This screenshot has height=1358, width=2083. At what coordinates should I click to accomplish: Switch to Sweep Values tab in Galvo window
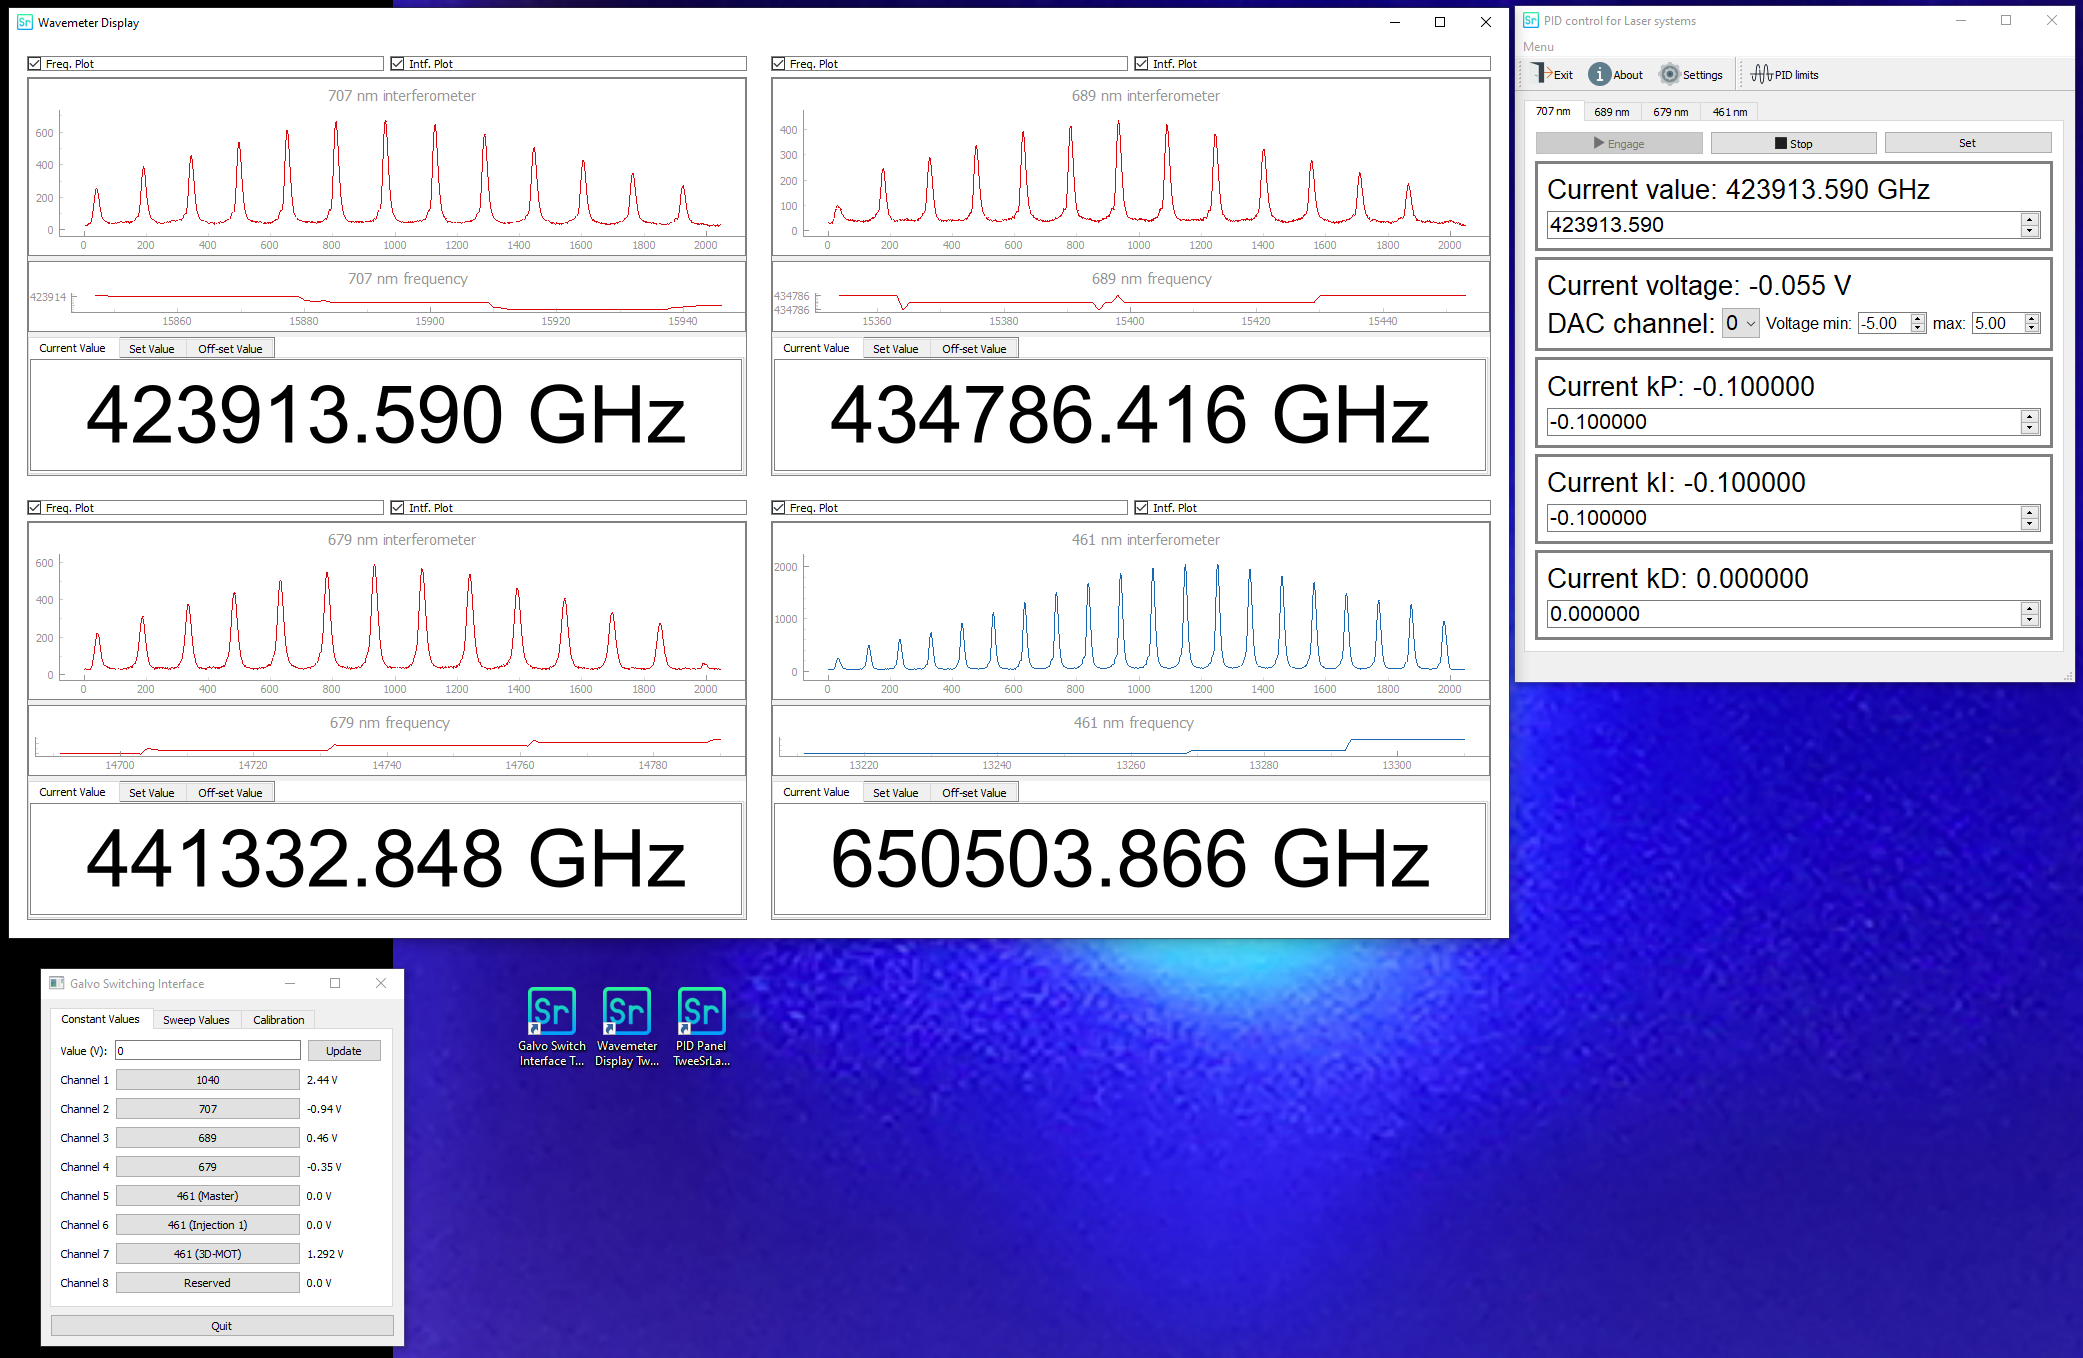(x=196, y=1020)
